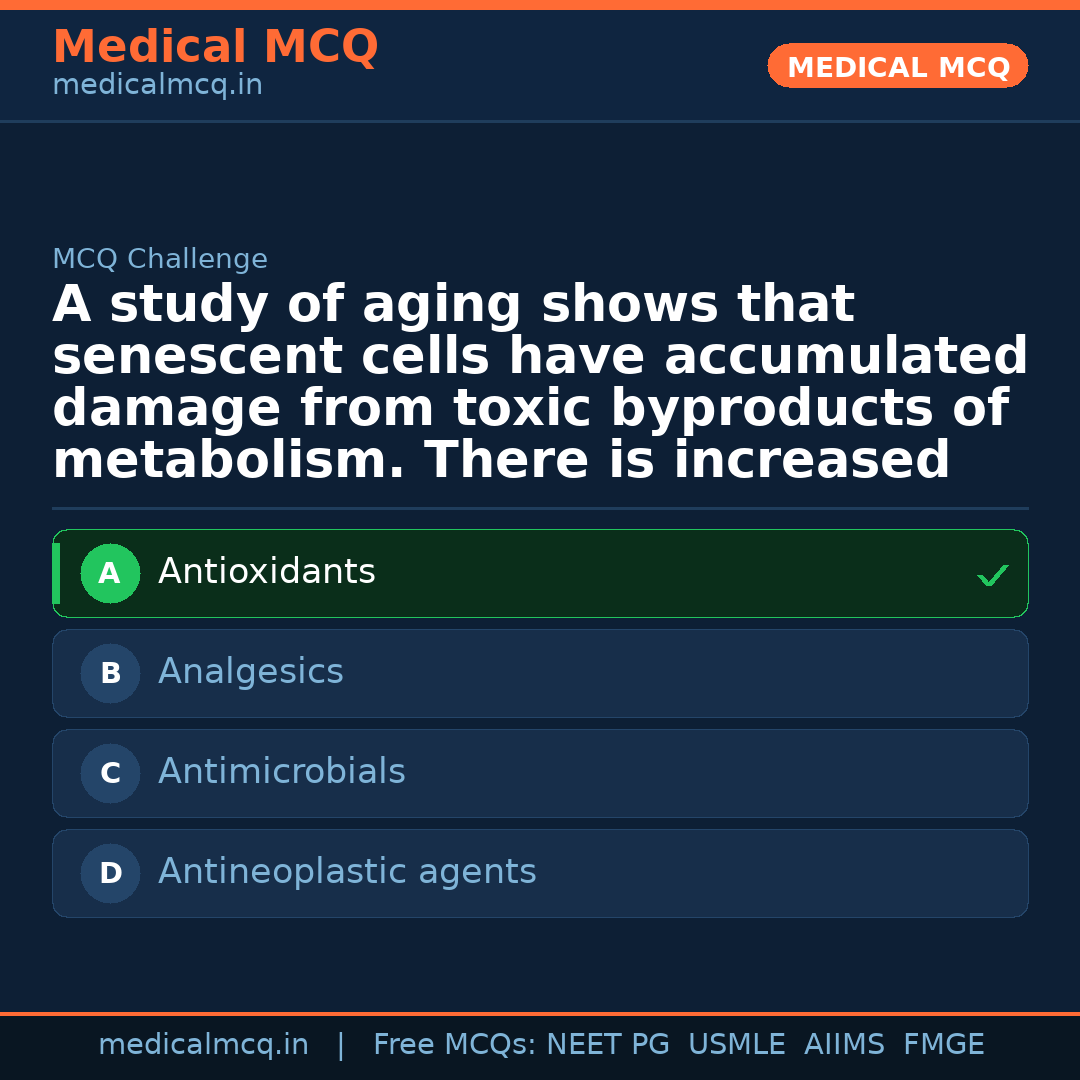Click the B option letter circle
The width and height of the screenshot is (1080, 1080).
[110, 674]
